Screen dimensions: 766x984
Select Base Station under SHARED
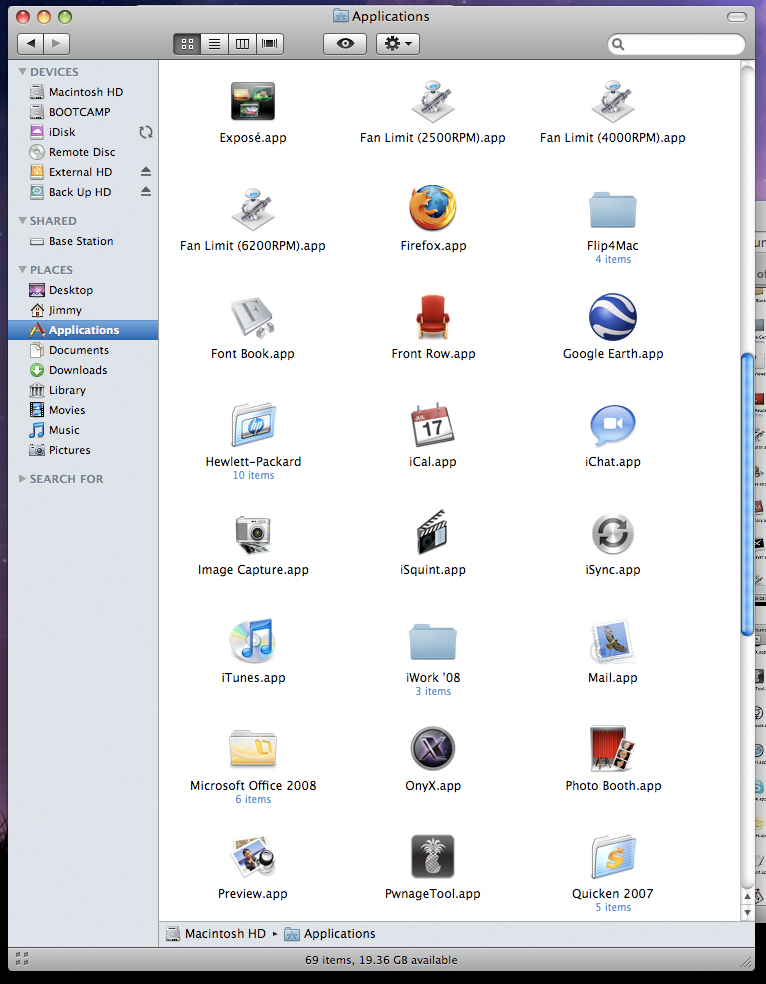83,241
